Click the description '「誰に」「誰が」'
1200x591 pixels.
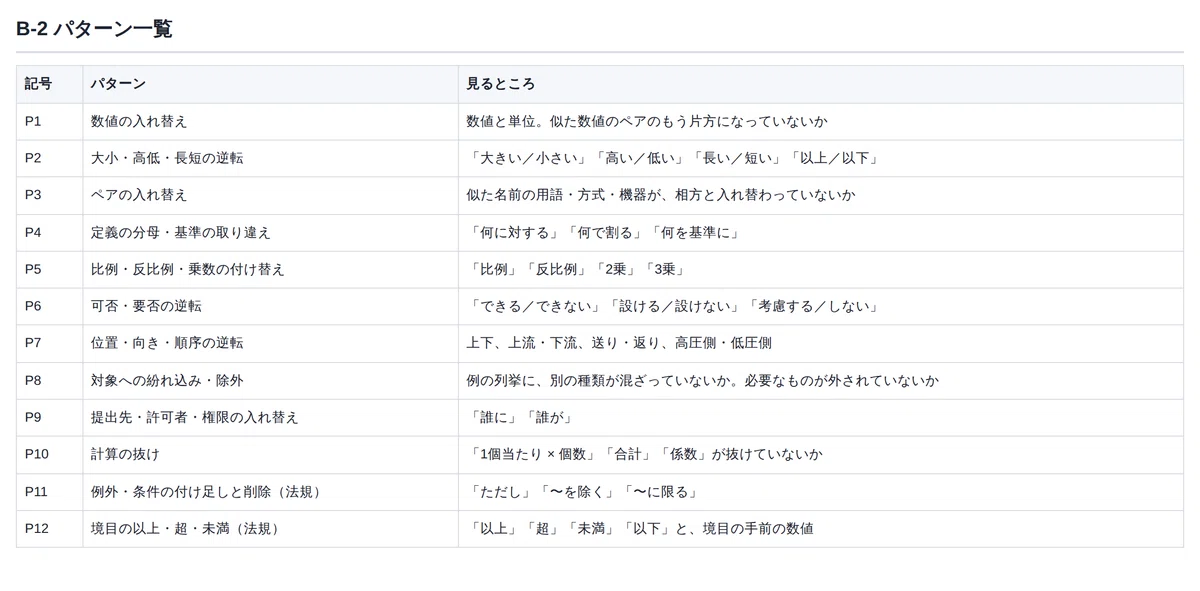pyautogui.click(x=522, y=417)
